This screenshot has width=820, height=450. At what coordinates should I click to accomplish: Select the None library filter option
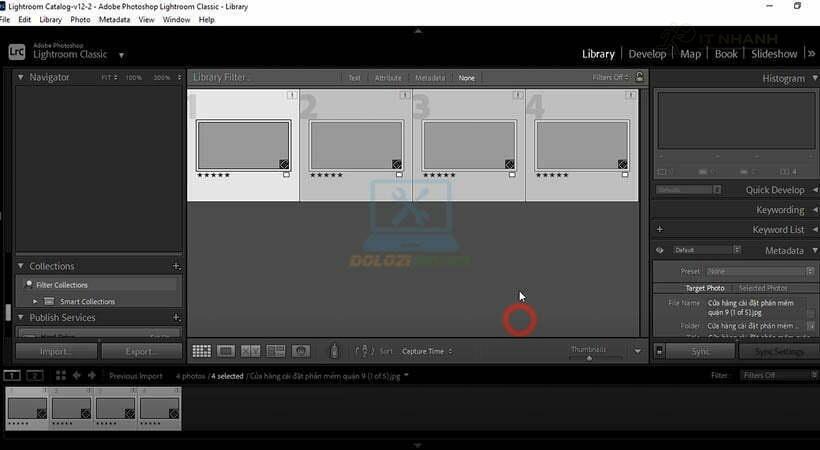(x=466, y=78)
